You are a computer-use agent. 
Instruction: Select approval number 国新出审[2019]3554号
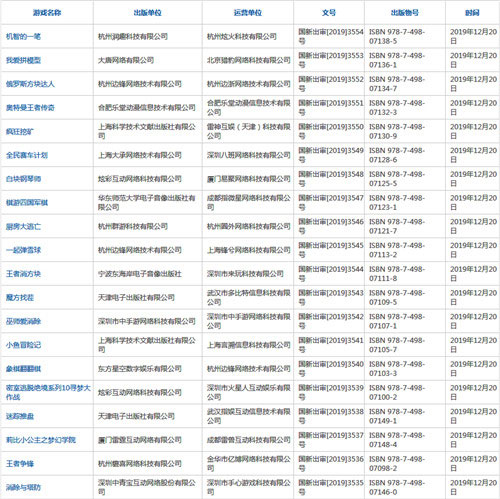pyautogui.click(x=331, y=36)
